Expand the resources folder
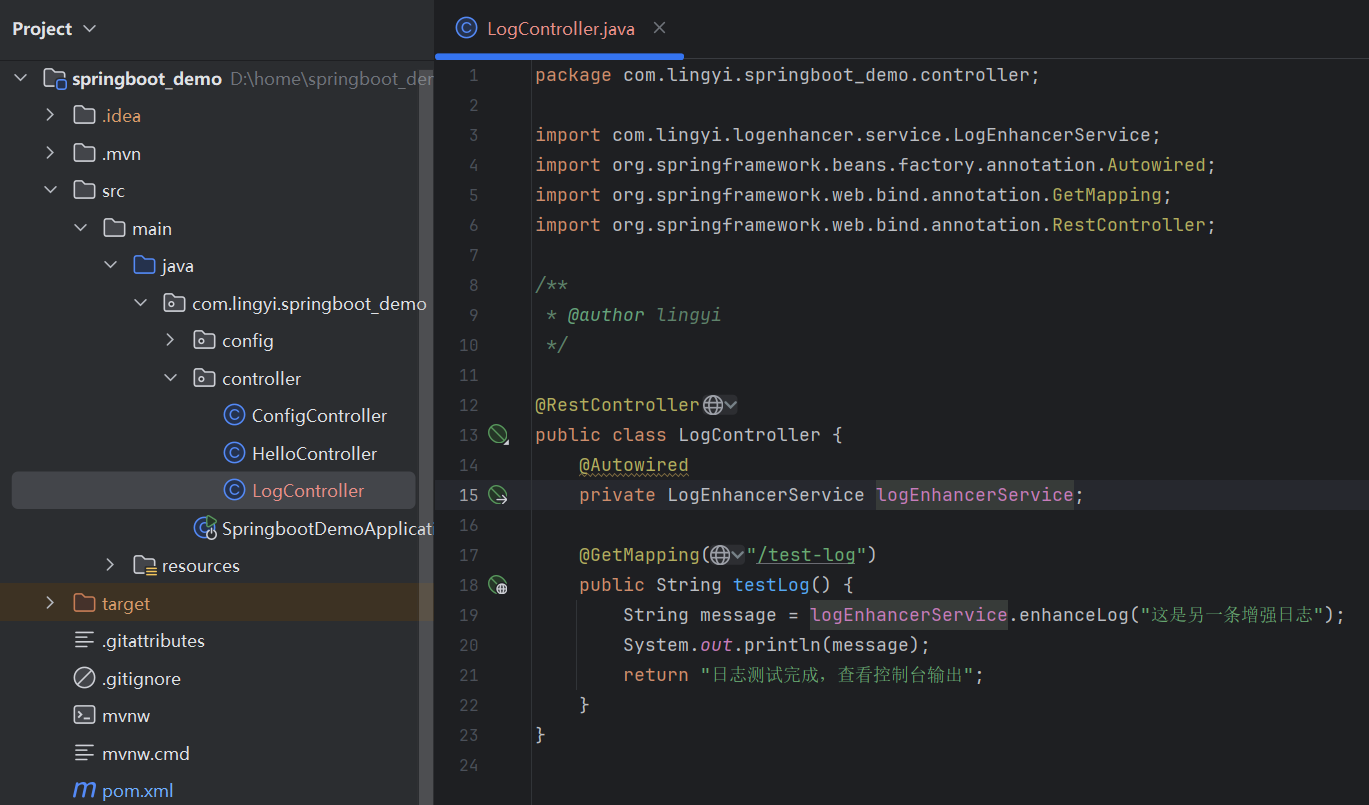Image resolution: width=1369 pixels, height=805 pixels. [x=110, y=565]
